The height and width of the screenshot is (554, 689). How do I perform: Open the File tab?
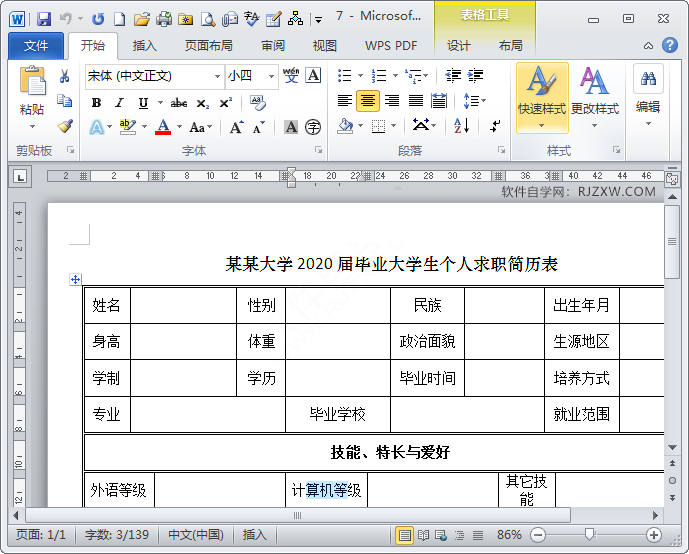[36, 45]
